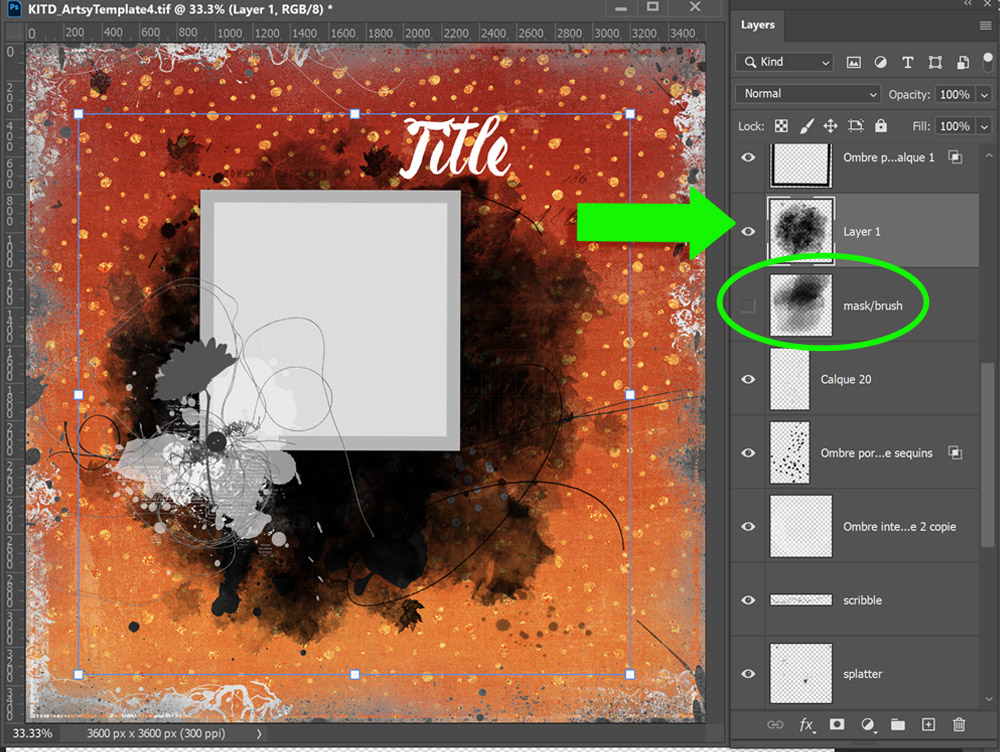Click smart object badge on Ombre por...e sequins
The image size is (1000, 752).
[955, 452]
